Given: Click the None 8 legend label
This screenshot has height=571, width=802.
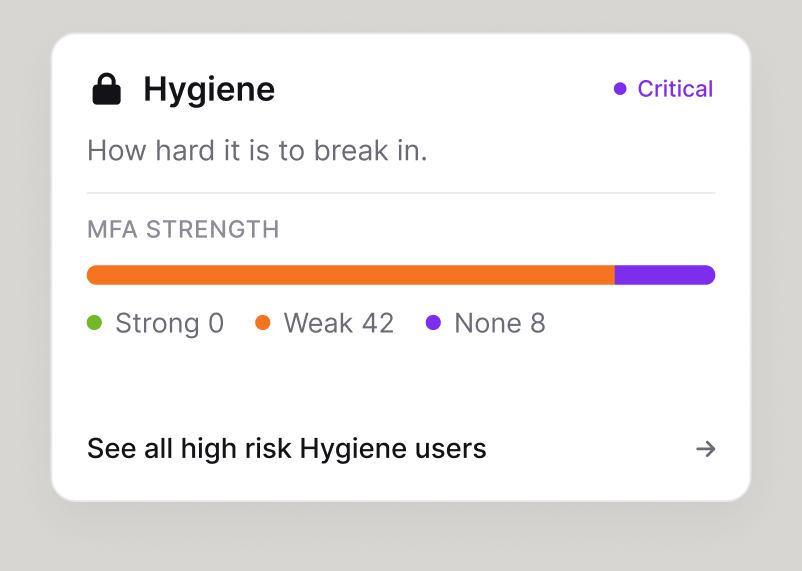Looking at the screenshot, I should (500, 323).
